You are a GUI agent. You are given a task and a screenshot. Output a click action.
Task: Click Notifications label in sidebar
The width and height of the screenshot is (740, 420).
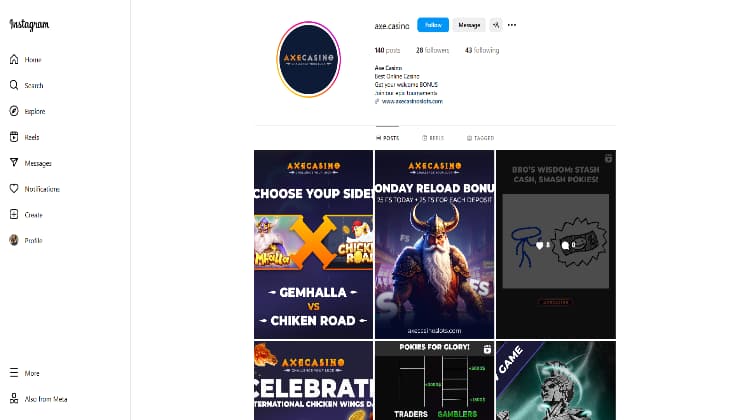[42, 189]
